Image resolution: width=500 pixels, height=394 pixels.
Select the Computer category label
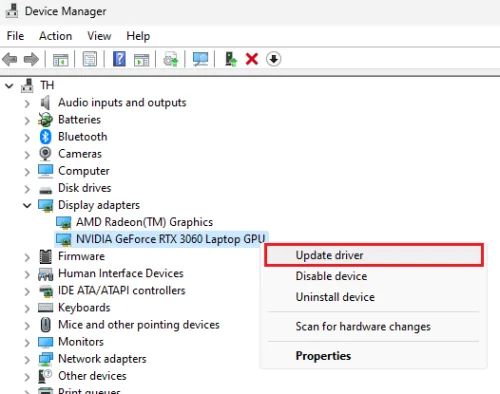[84, 171]
